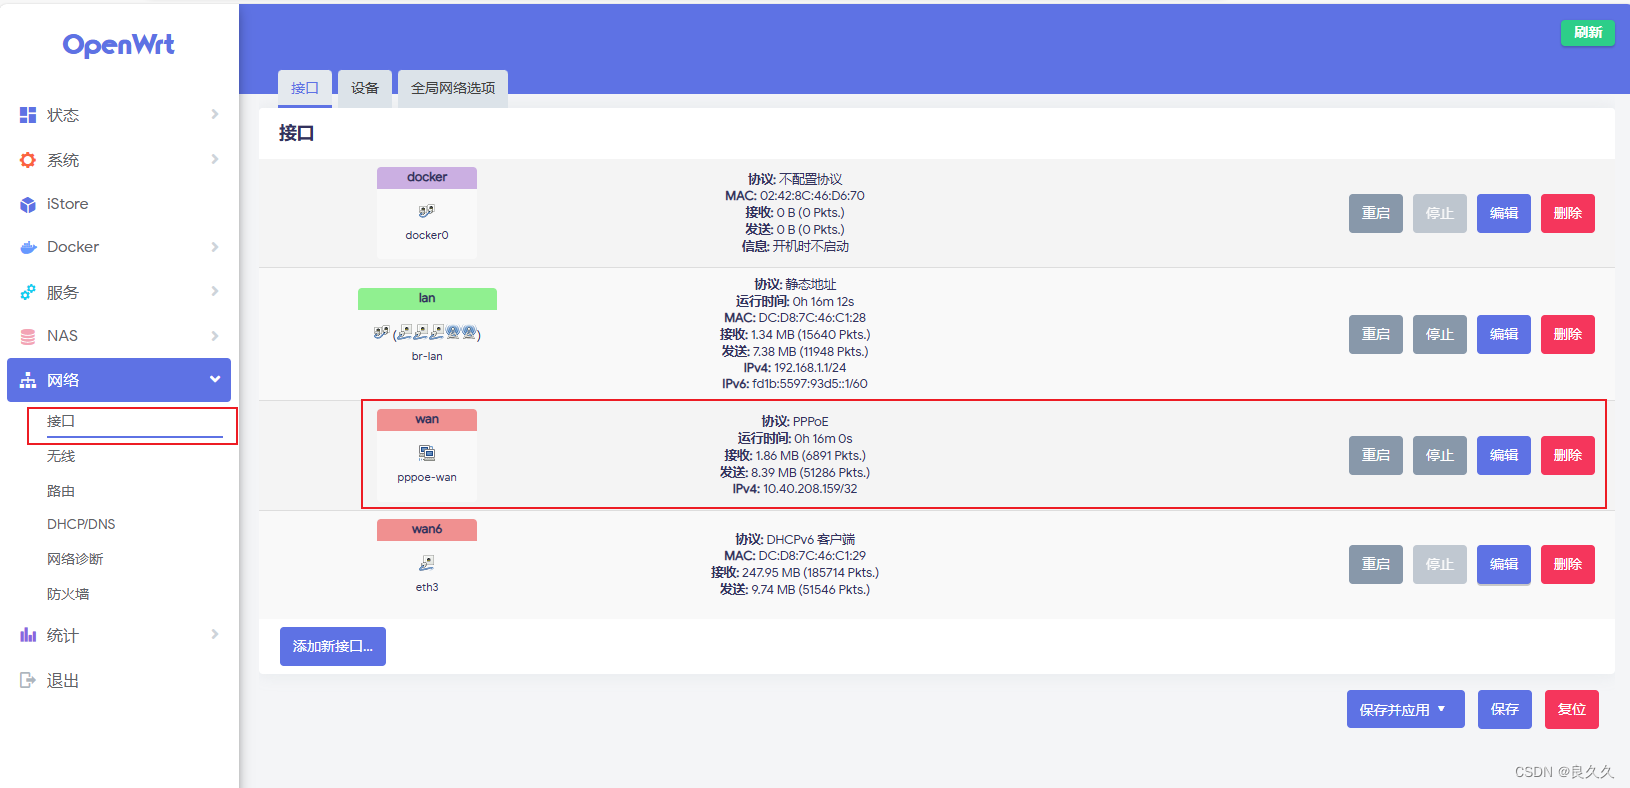Click the red wan interface label
Viewport: 1630px width, 788px height.
(427, 419)
